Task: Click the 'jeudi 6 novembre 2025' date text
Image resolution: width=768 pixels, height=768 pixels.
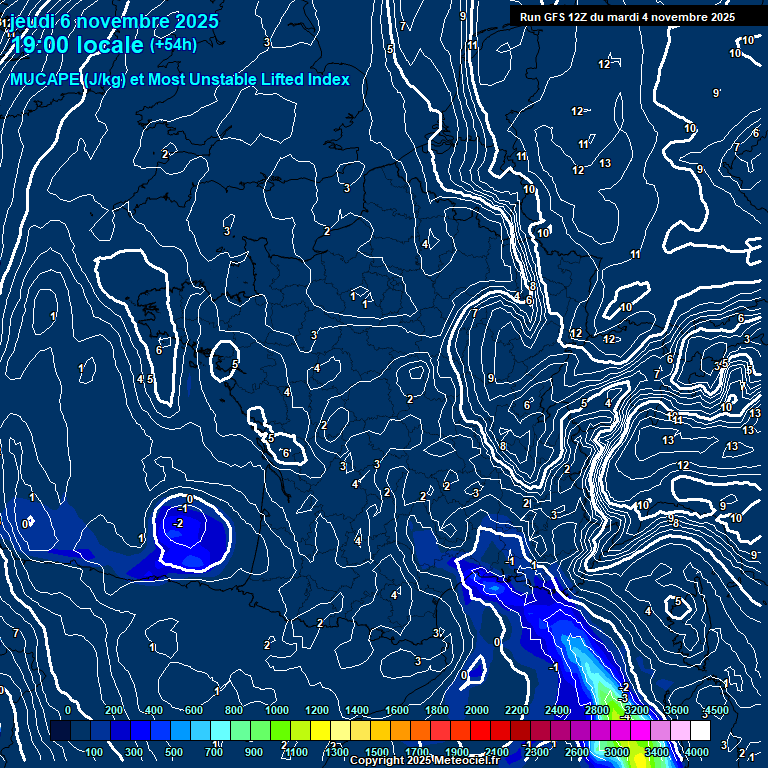Action: click(x=114, y=21)
